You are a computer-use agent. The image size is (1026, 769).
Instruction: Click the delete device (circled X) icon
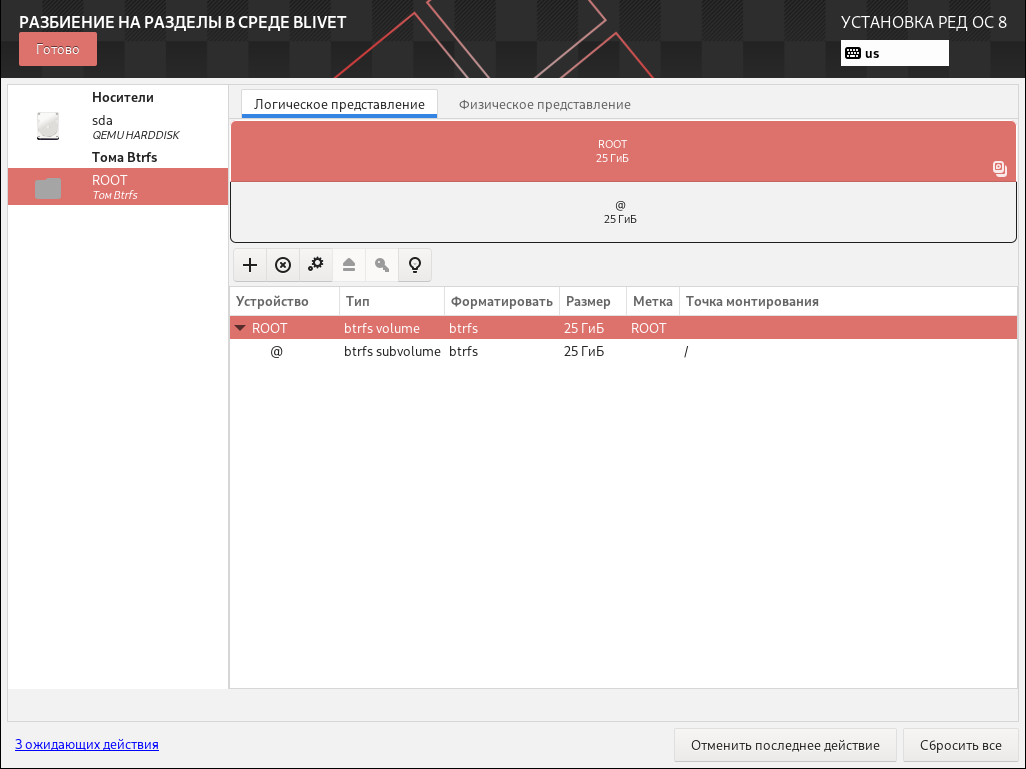pos(283,265)
